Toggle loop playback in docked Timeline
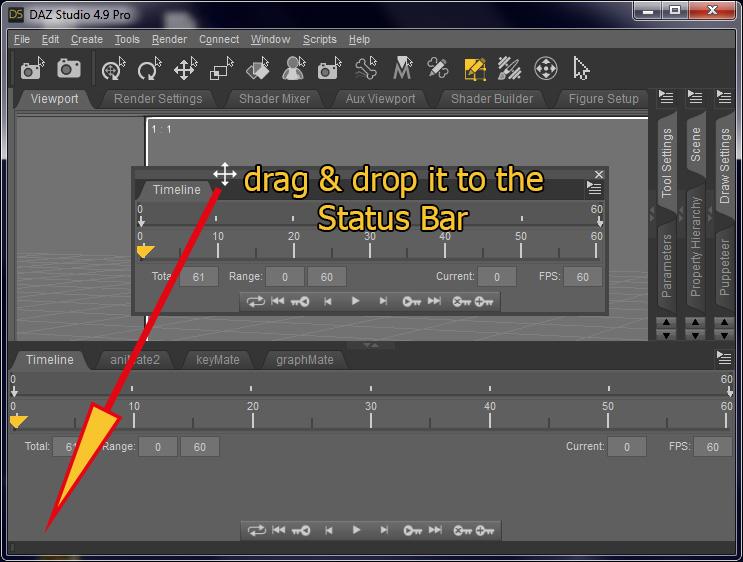 pyautogui.click(x=256, y=530)
